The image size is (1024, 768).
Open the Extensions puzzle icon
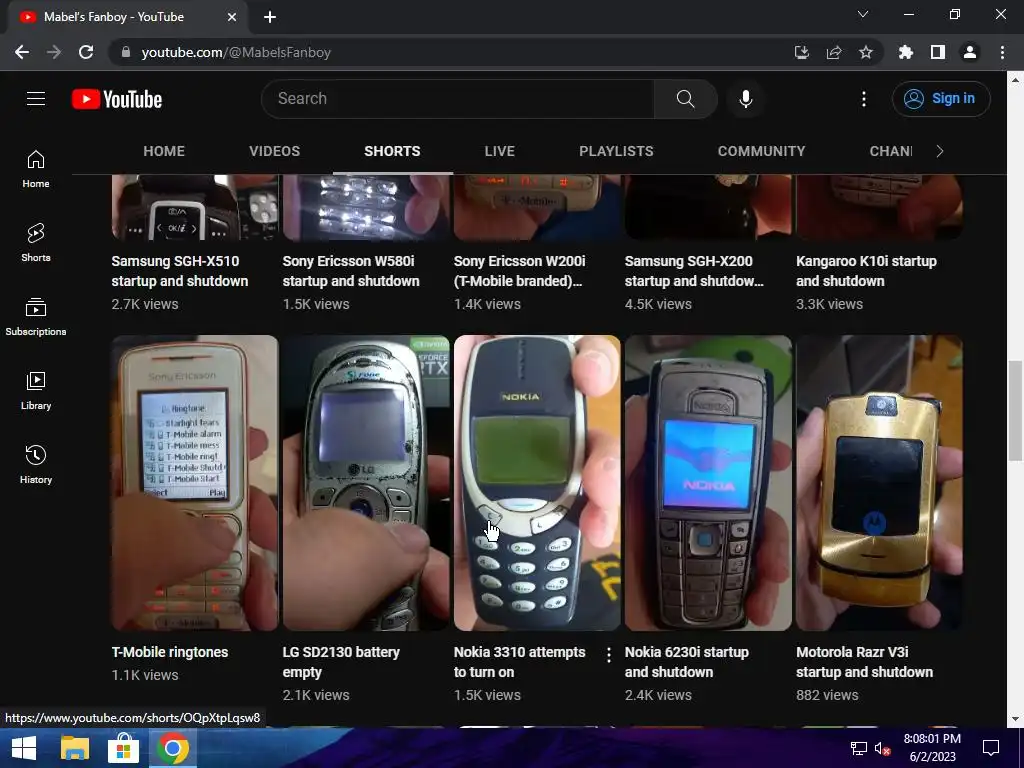[x=905, y=52]
